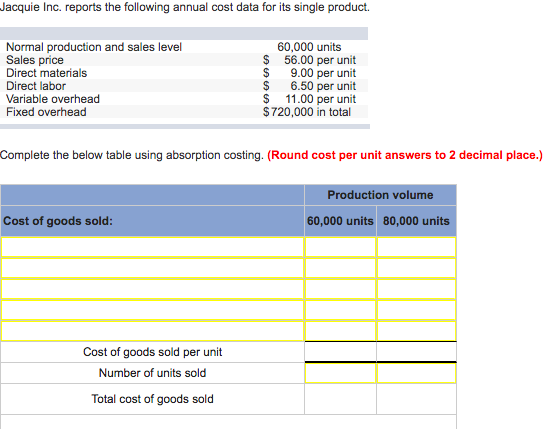Click the '56.00 per unit' value
This screenshot has height=429, width=549.
(x=320, y=60)
